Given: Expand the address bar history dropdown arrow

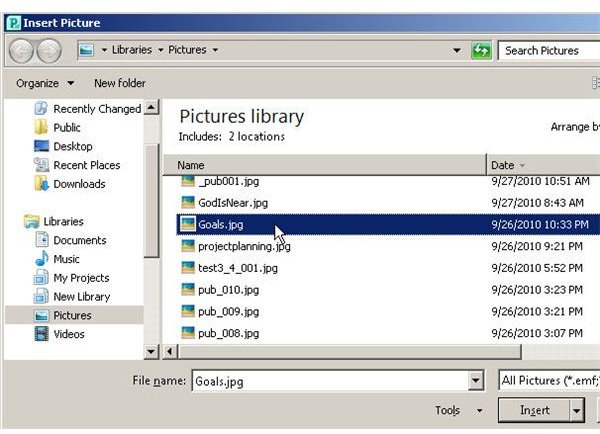Looking at the screenshot, I should 457,50.
